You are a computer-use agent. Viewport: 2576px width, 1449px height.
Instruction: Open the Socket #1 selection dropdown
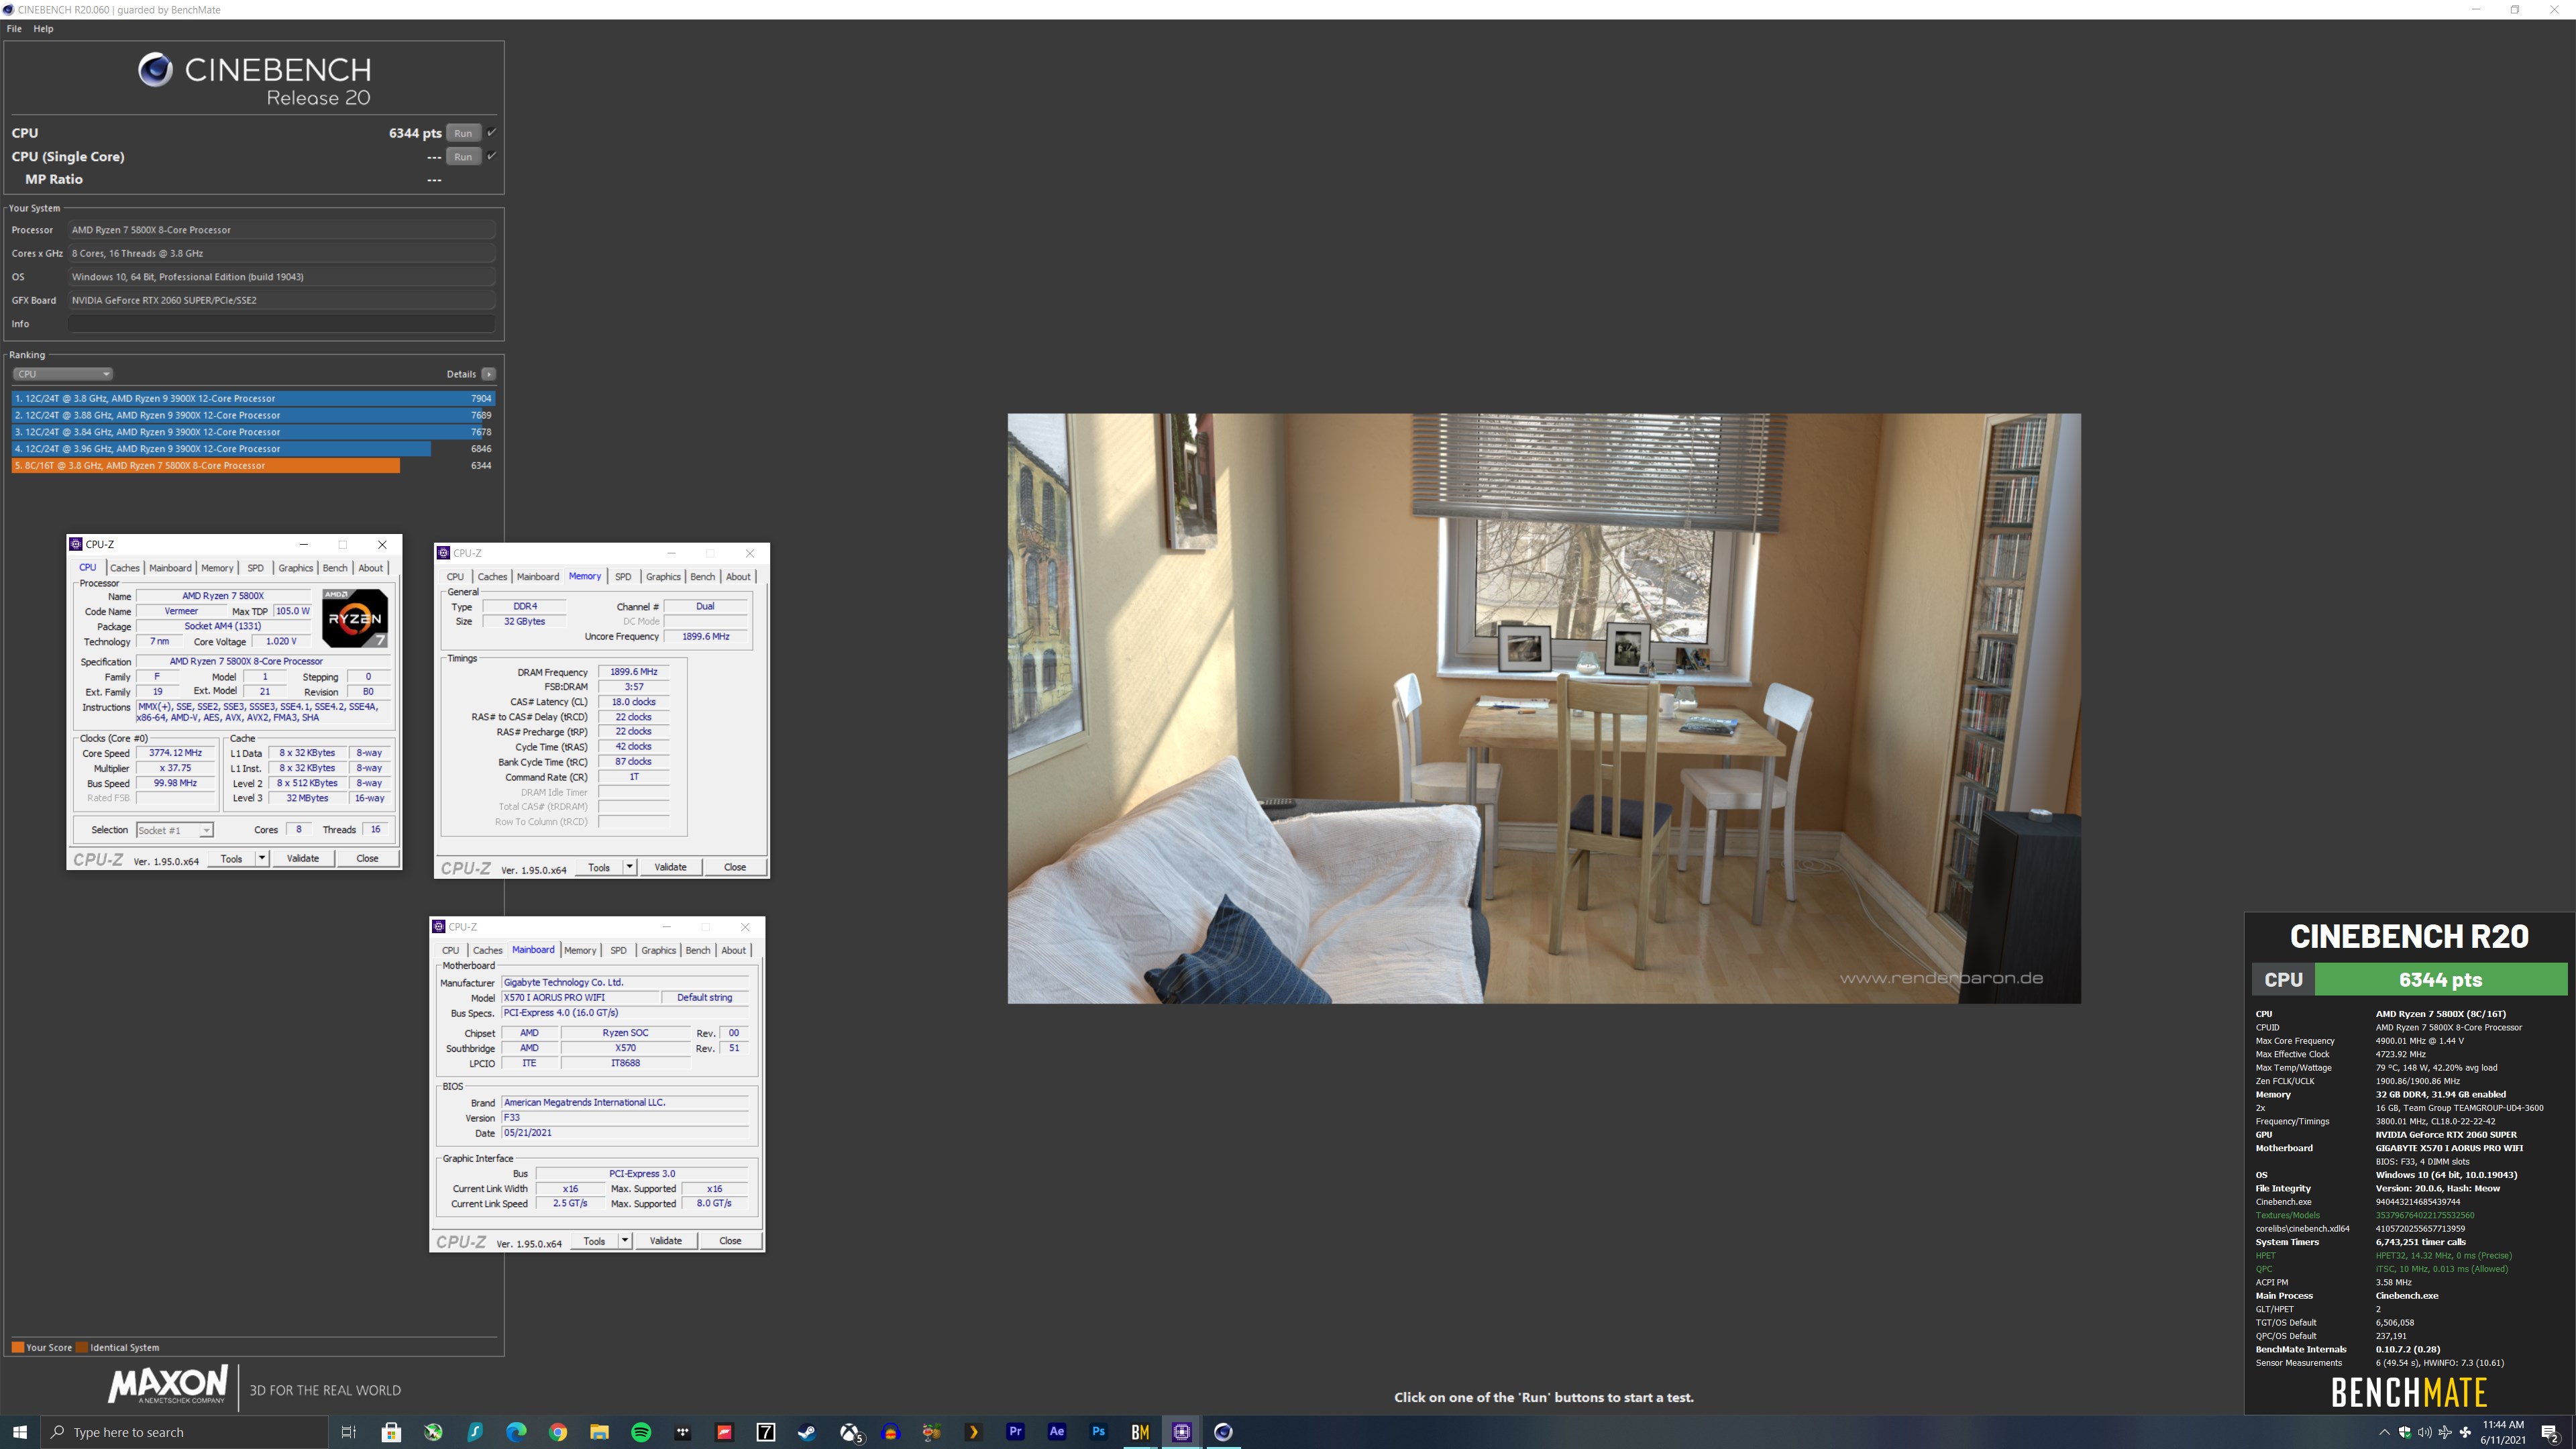point(175,830)
